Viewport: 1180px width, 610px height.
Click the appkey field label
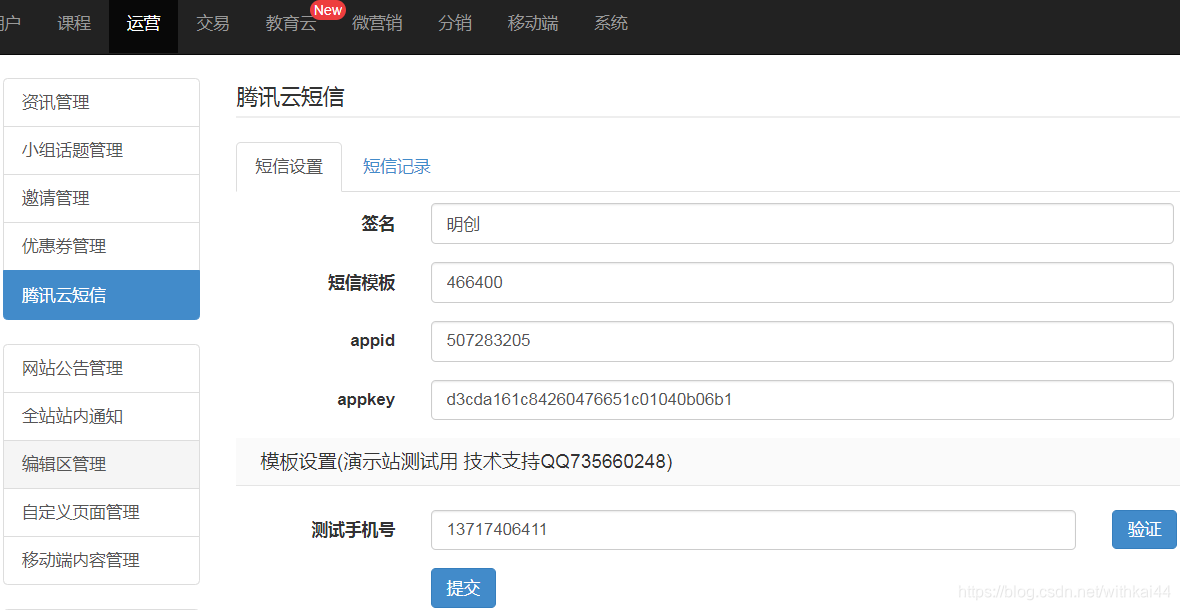click(x=366, y=399)
